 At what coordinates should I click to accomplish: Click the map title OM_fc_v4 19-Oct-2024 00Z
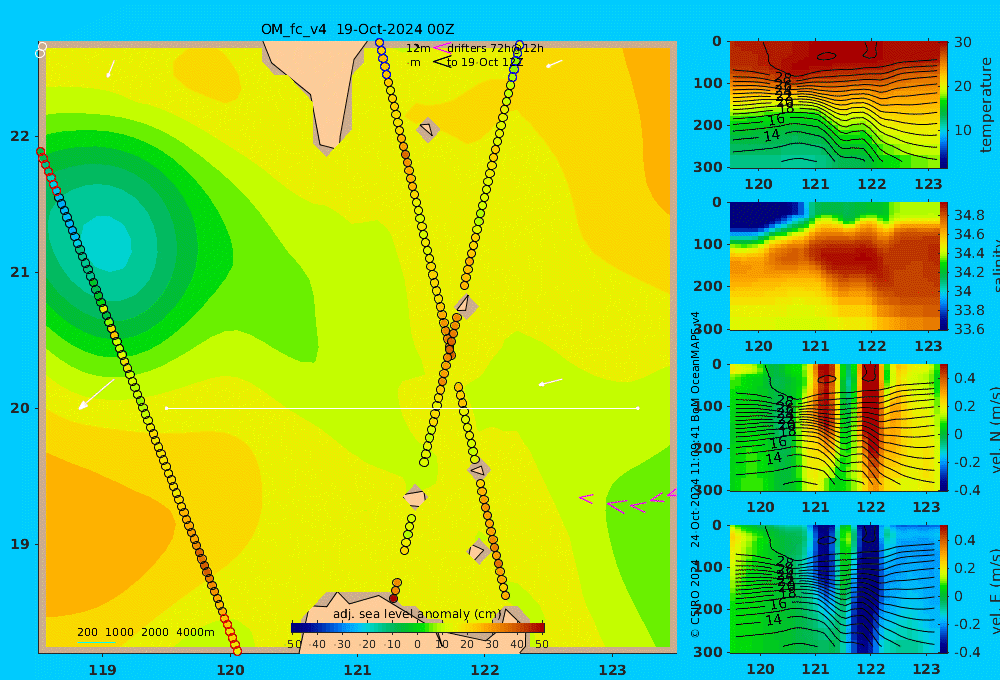[357, 29]
